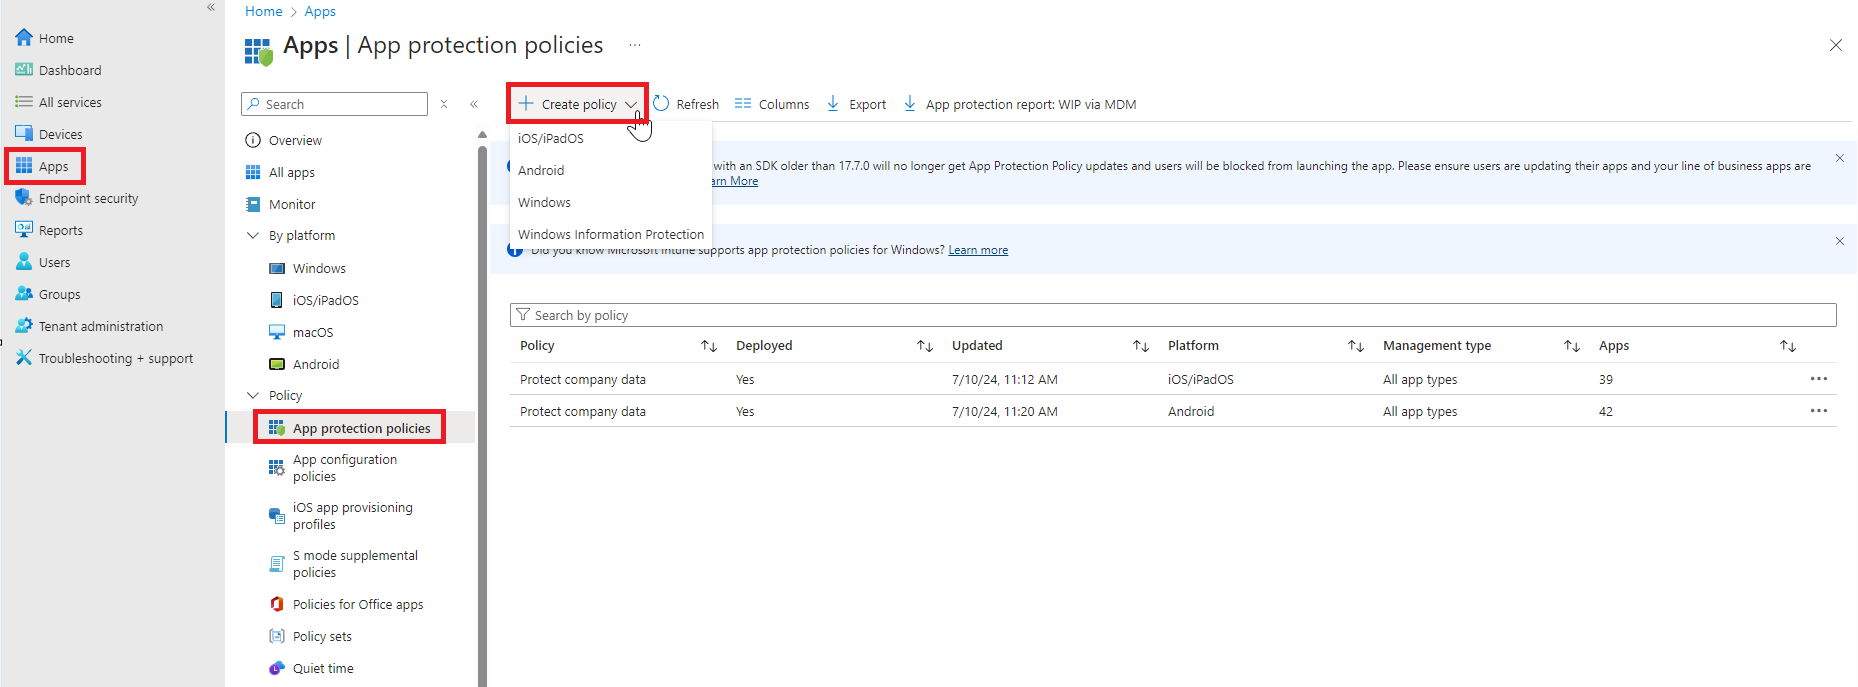The image size is (1858, 687).
Task: Open iOS/iPadOS Protect company data policy
Action: 583,380
